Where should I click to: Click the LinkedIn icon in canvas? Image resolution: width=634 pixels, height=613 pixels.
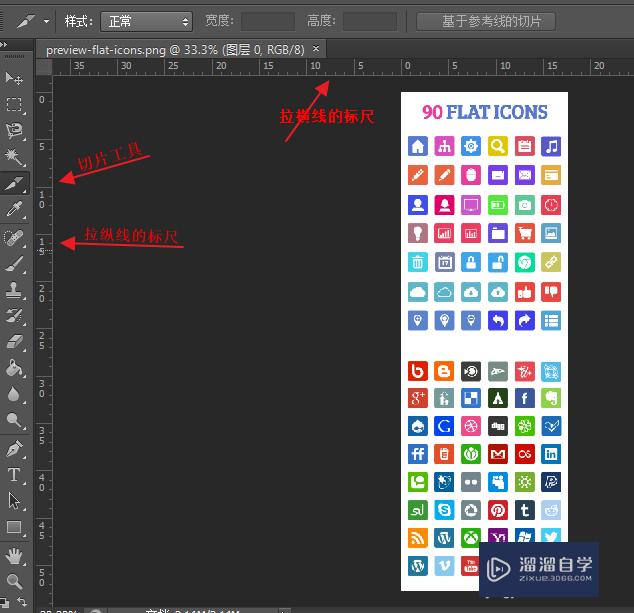pos(551,454)
